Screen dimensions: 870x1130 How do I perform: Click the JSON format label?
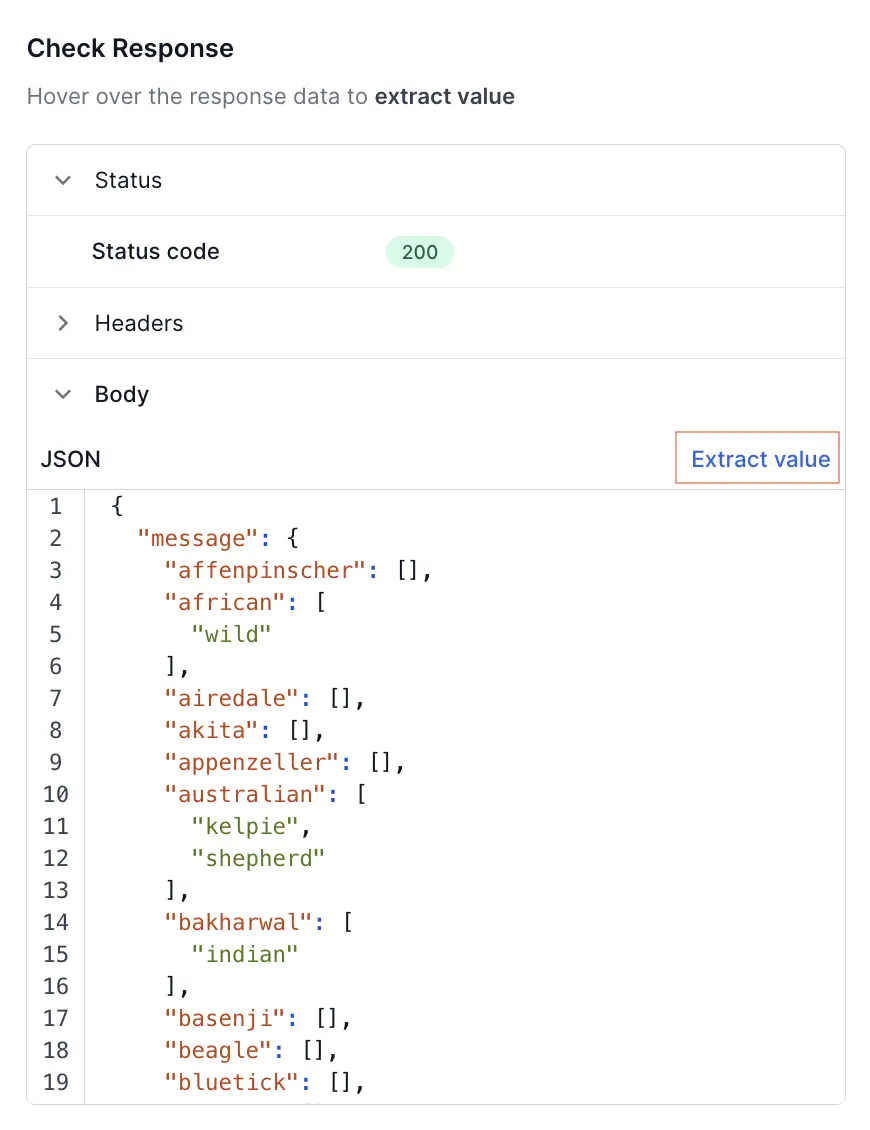(71, 459)
